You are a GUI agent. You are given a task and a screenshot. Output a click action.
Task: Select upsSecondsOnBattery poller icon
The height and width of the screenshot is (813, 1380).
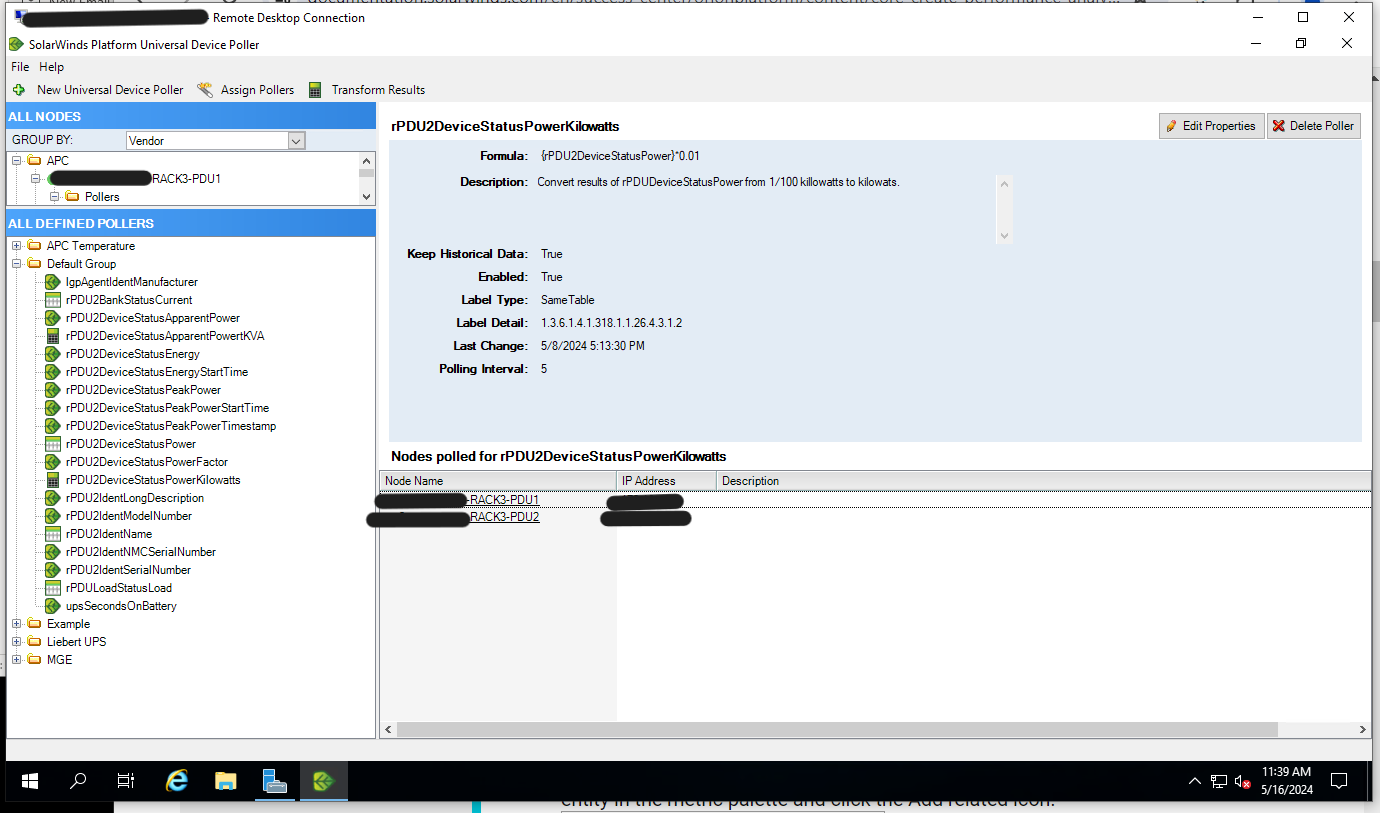(x=54, y=606)
